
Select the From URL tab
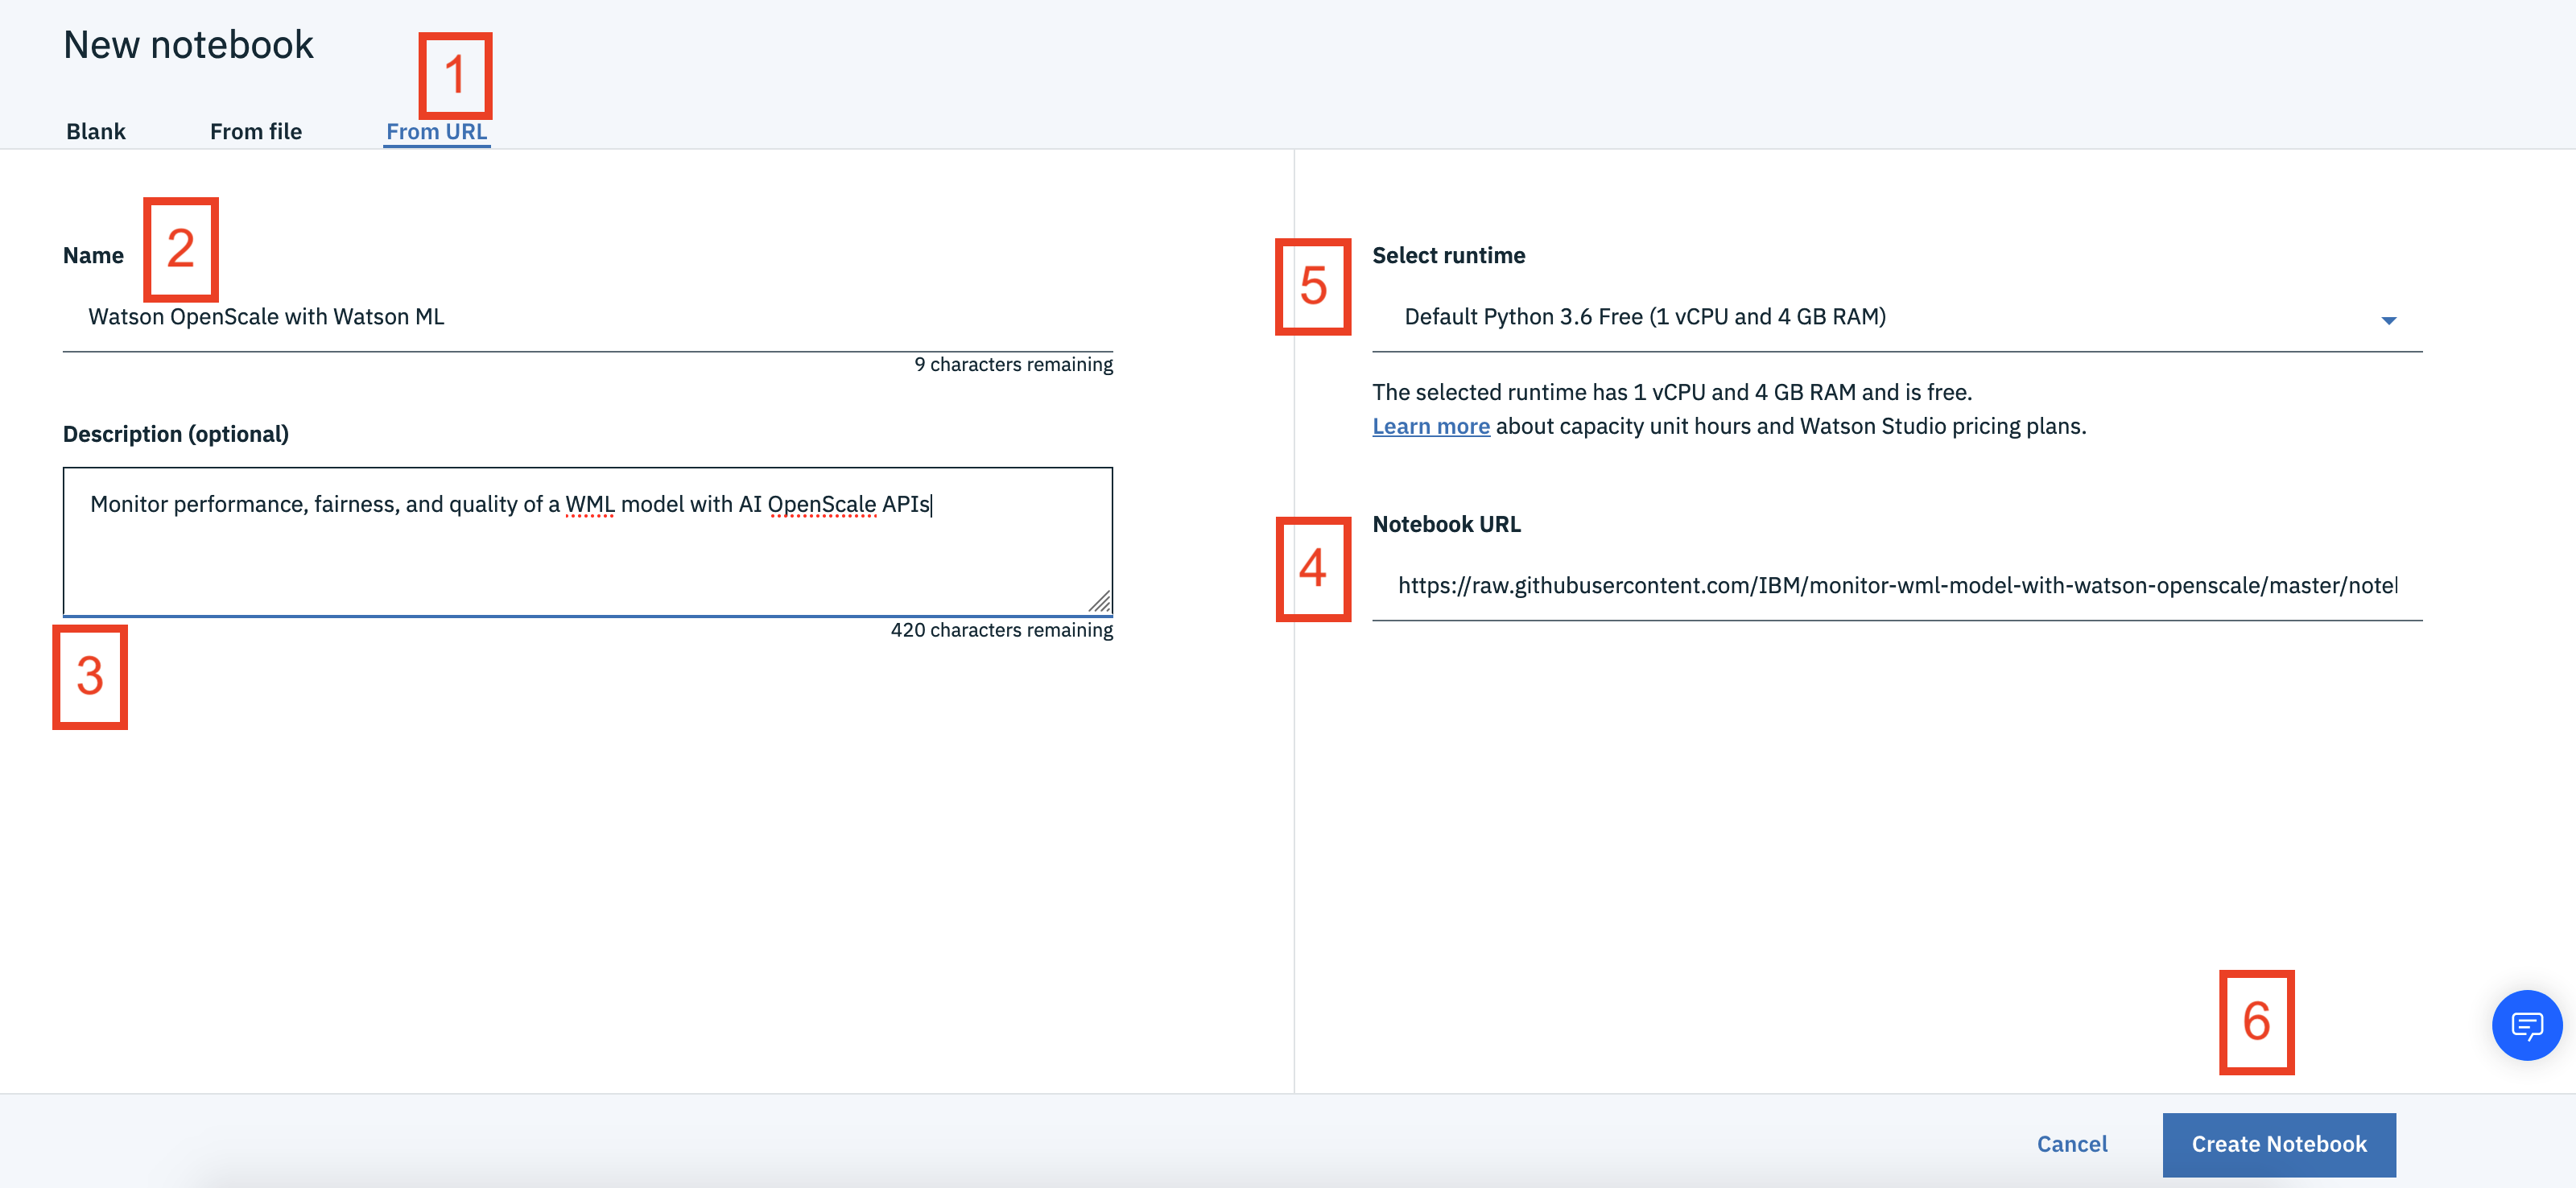437,131
